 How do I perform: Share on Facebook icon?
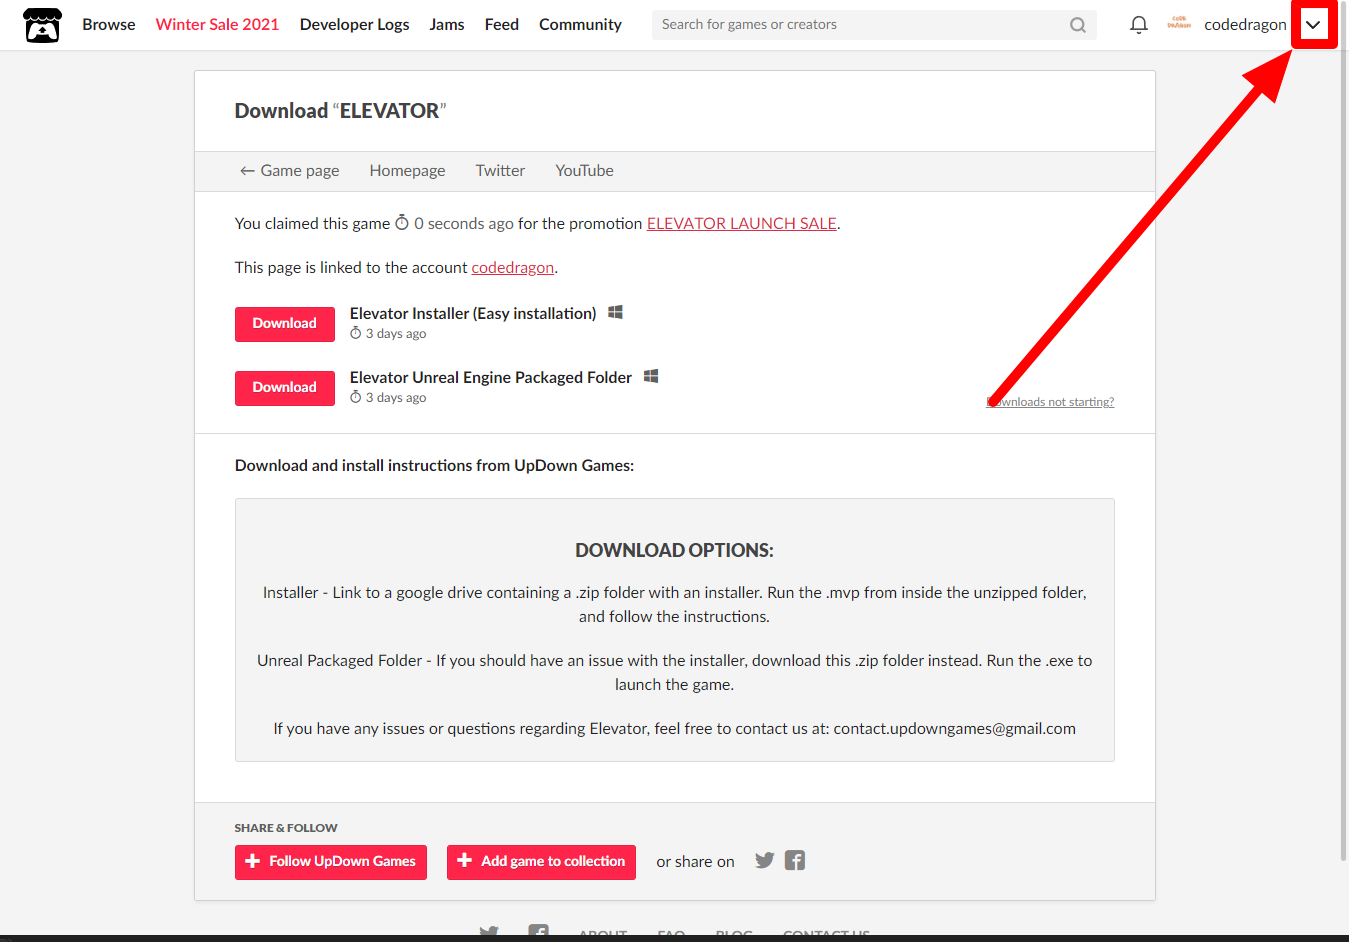point(795,861)
